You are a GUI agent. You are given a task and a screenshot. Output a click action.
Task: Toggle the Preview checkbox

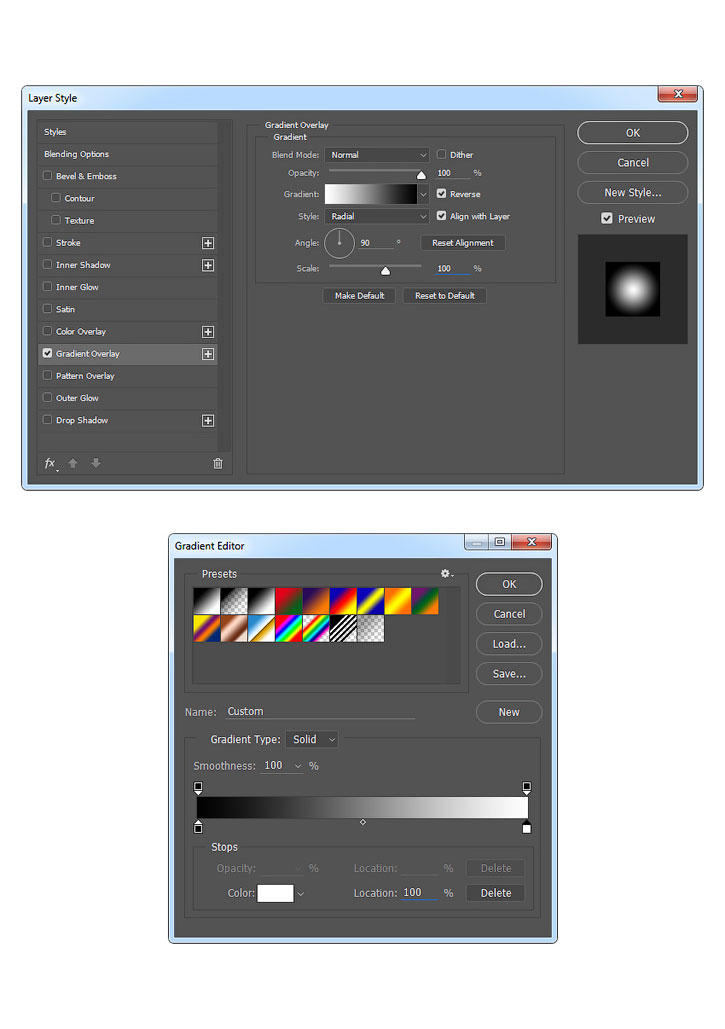[x=607, y=219]
